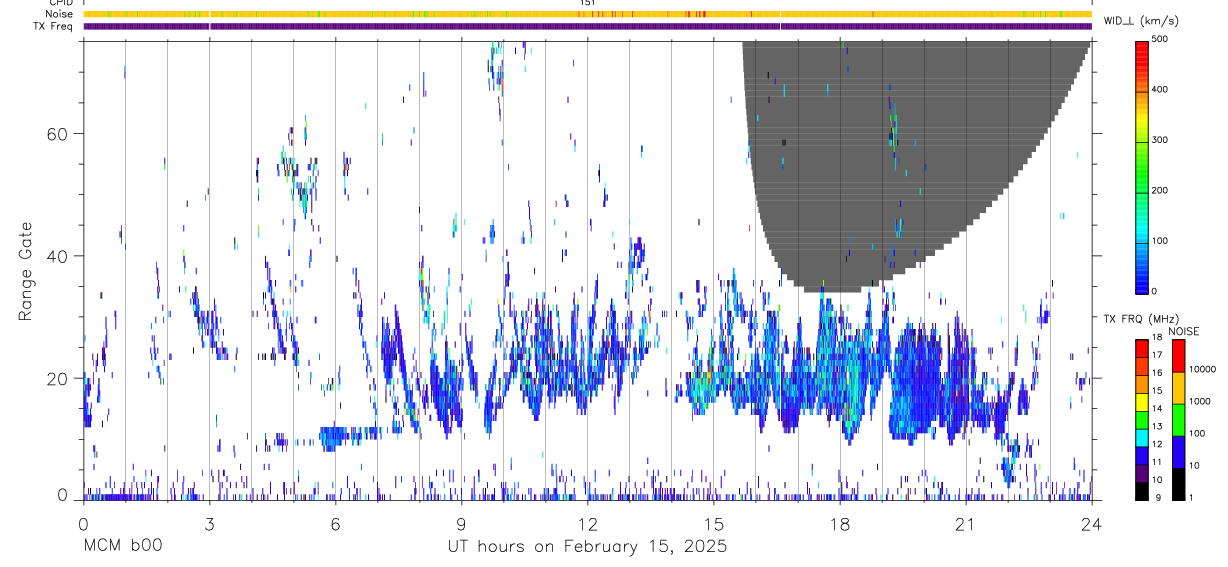
Task: Click the cyan swatch of the TX FRQ colorbar
Action: pos(1141,436)
